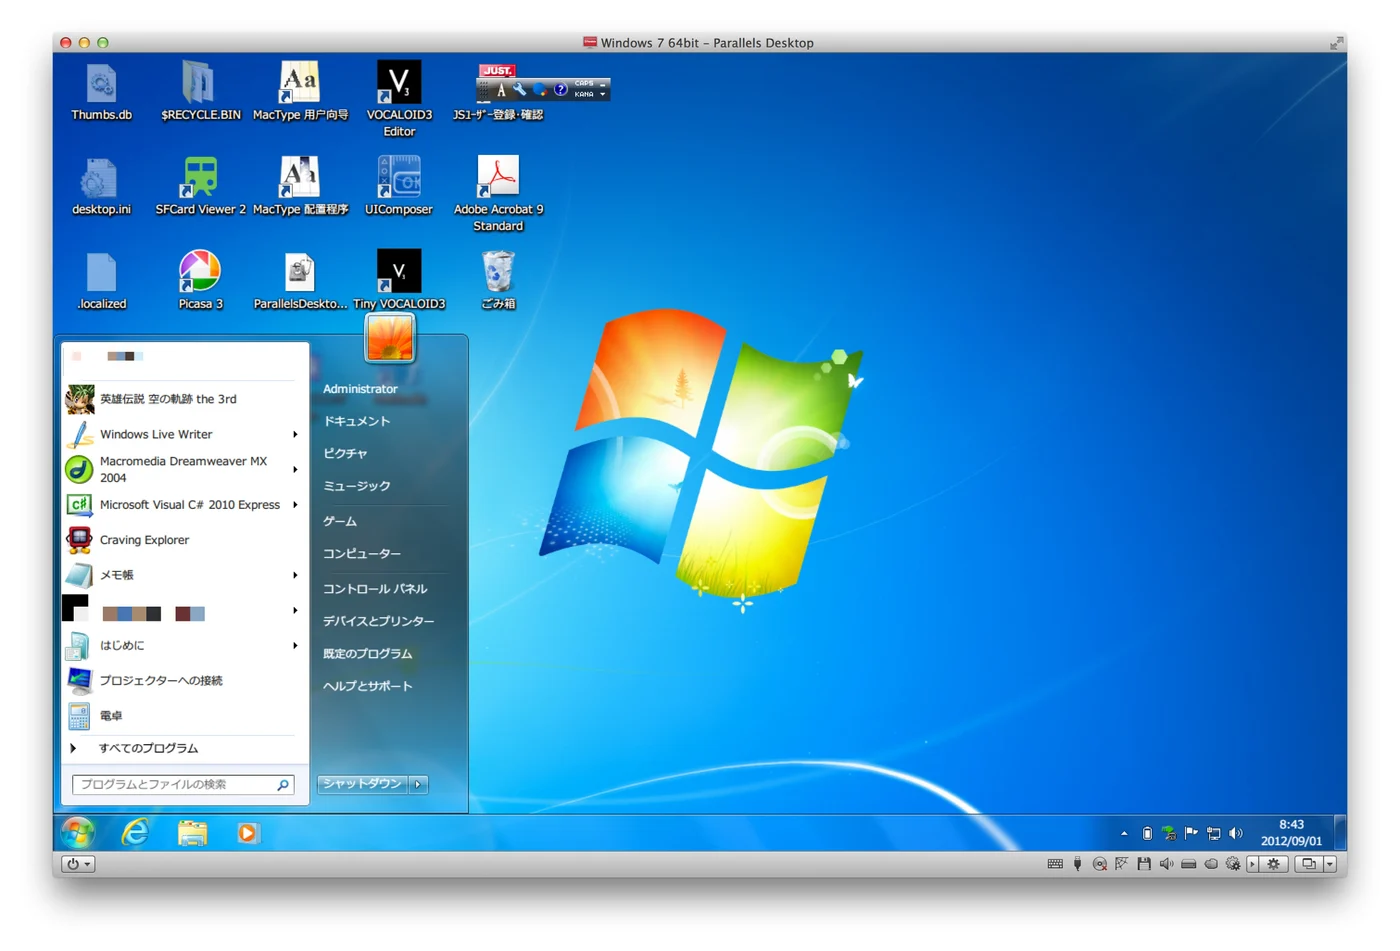Screen dimensions: 1400x951
Task: Open the シャットダウン options arrow
Action: pos(418,784)
